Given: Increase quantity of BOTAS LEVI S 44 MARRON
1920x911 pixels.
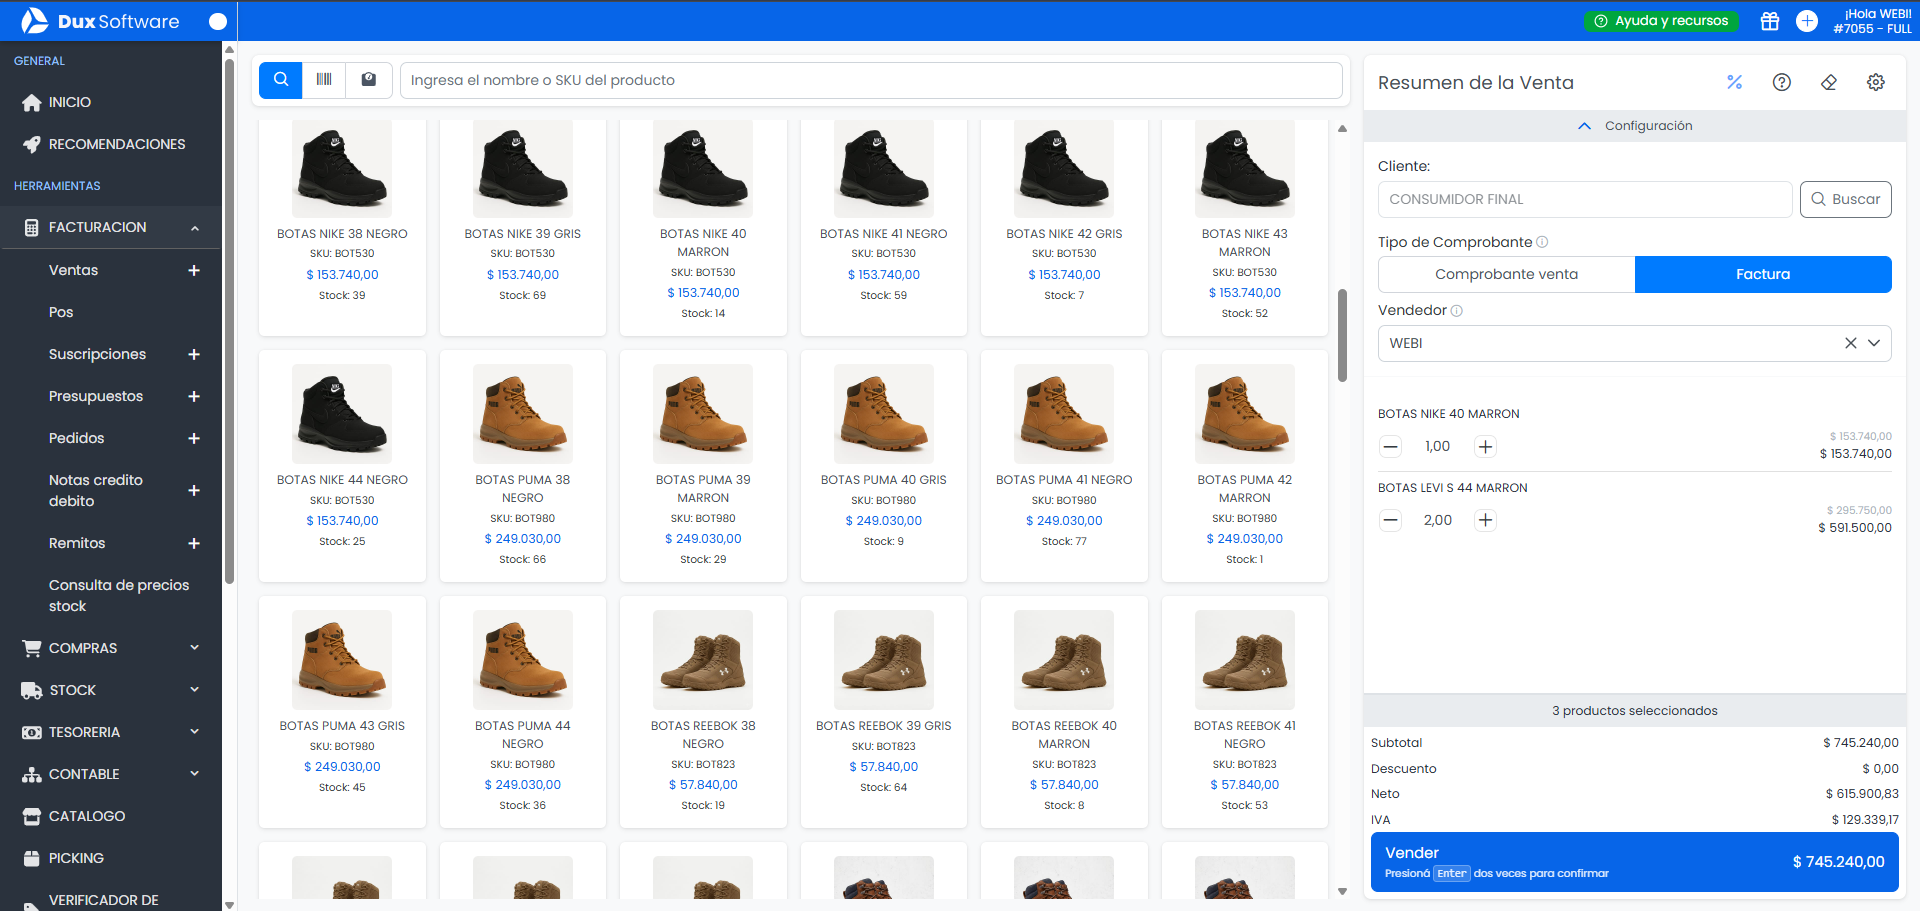Looking at the screenshot, I should point(1486,520).
